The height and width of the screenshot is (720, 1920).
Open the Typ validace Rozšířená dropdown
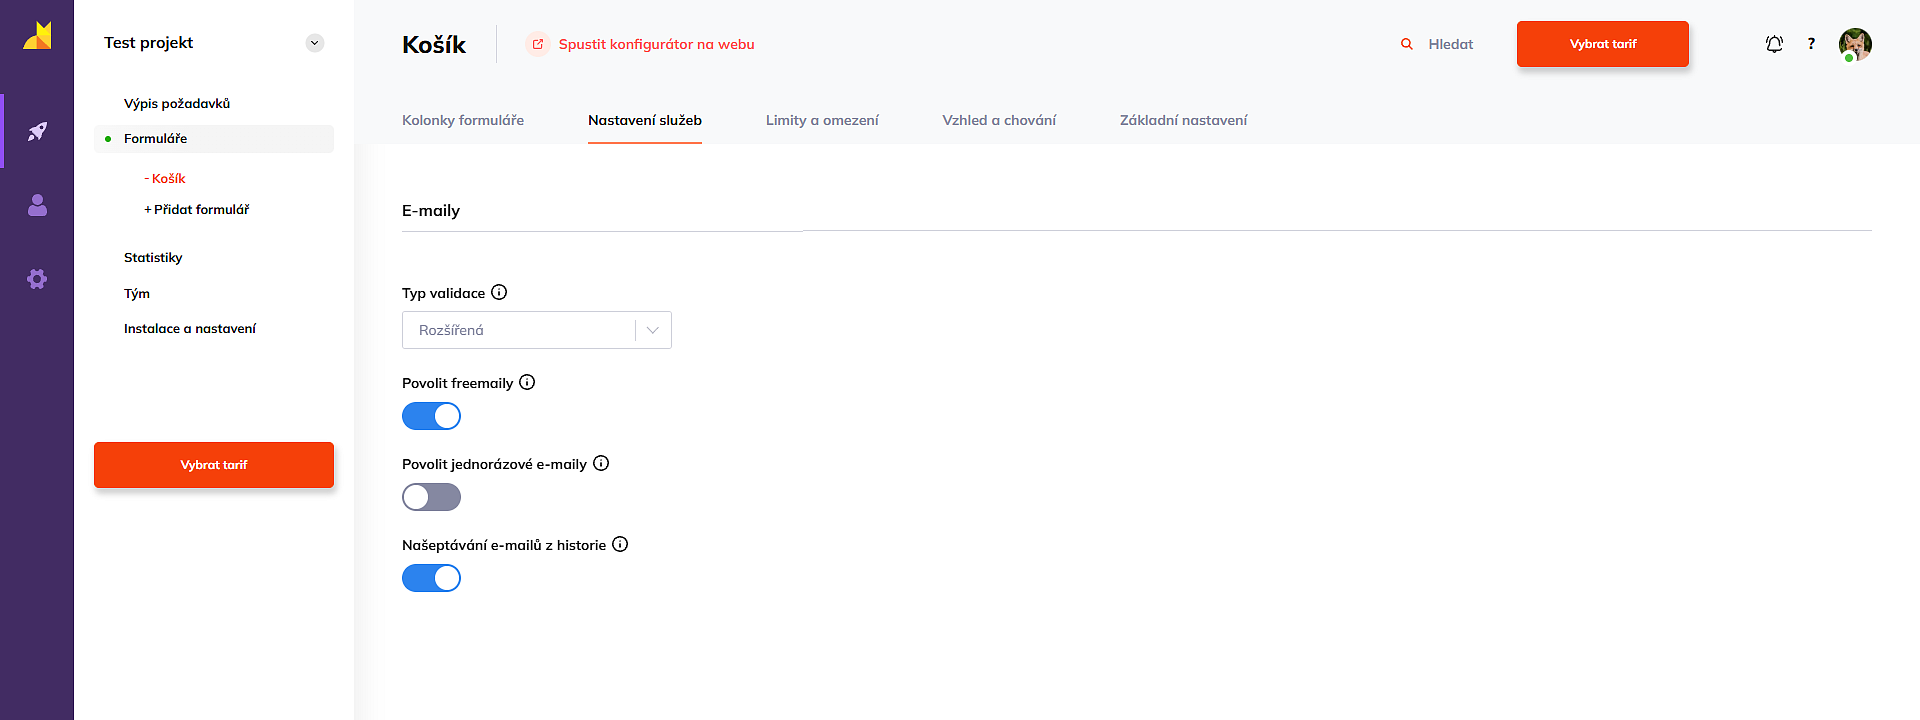coord(536,330)
